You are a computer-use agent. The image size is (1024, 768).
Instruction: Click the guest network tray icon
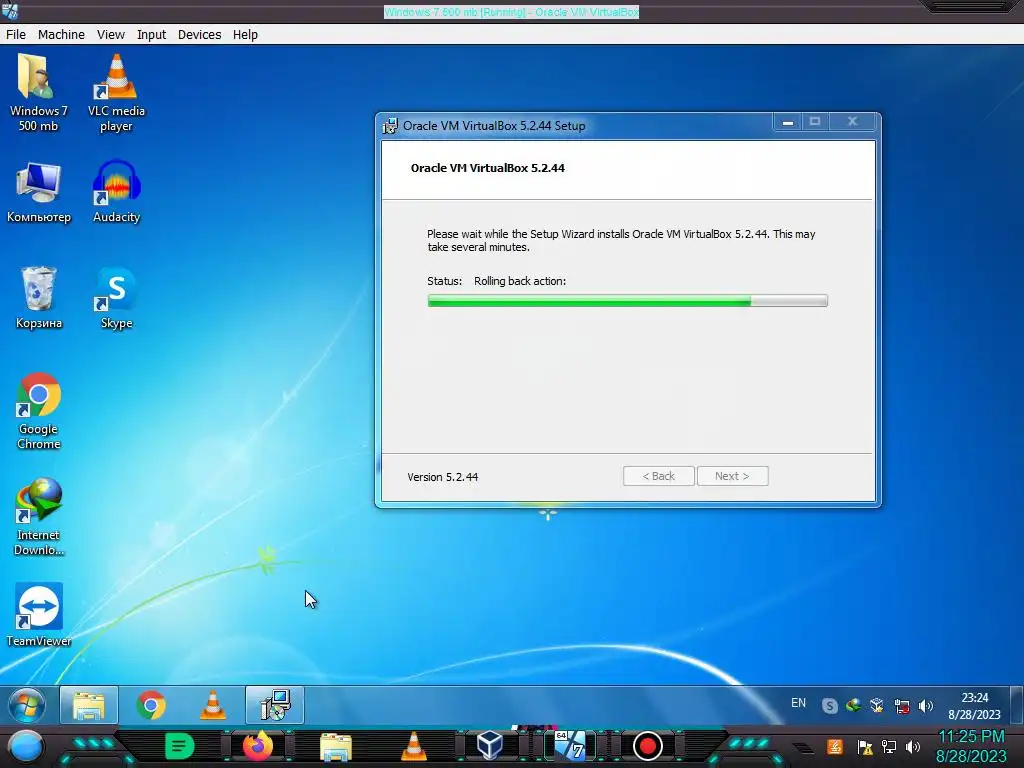(x=902, y=706)
